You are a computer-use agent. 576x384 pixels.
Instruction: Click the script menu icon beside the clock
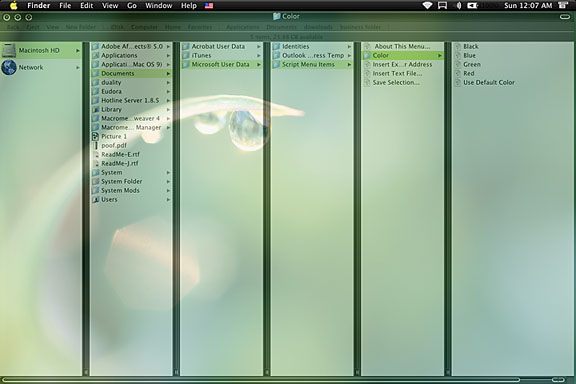[x=563, y=5]
